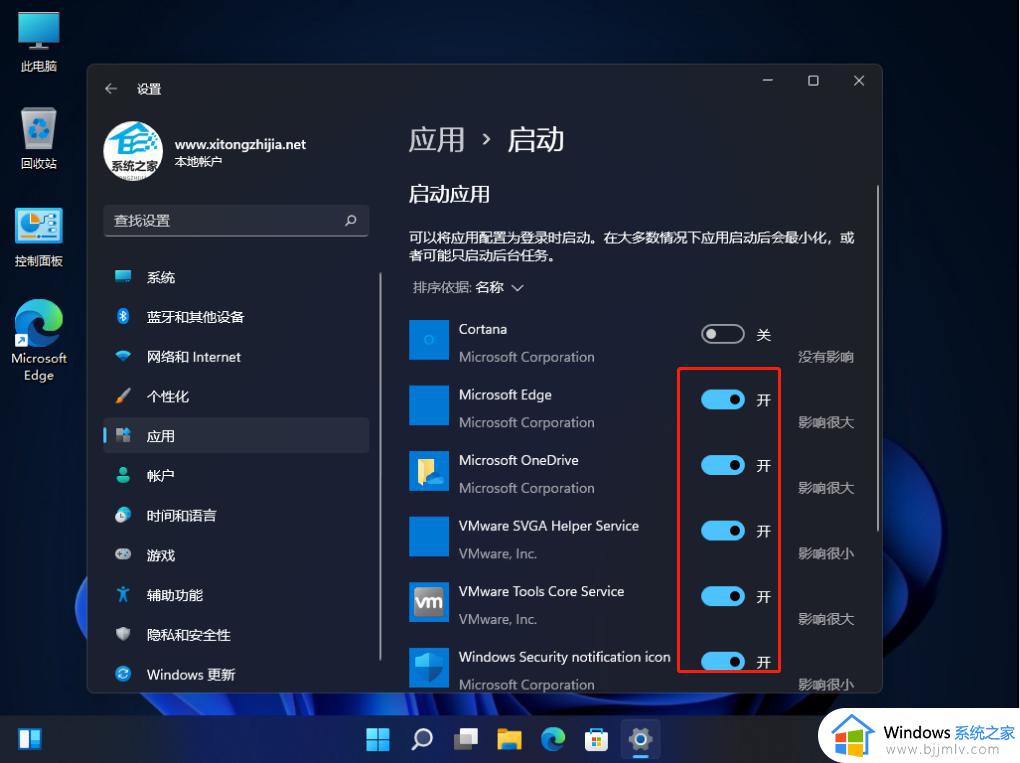Open the widgets button on the taskbar

point(30,739)
